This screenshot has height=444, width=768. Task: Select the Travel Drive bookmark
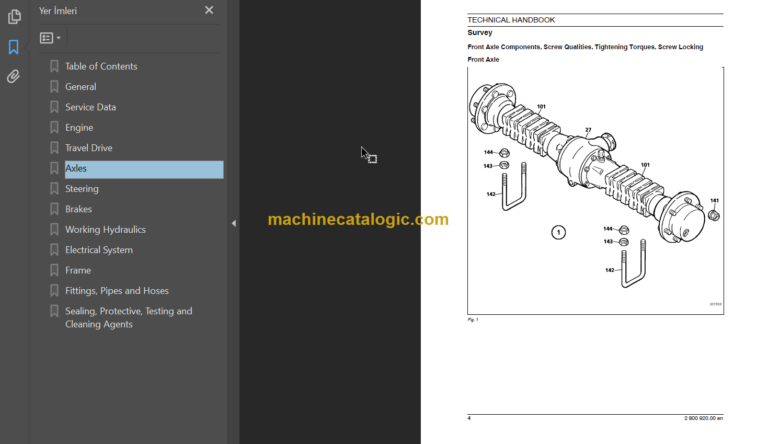(89, 148)
